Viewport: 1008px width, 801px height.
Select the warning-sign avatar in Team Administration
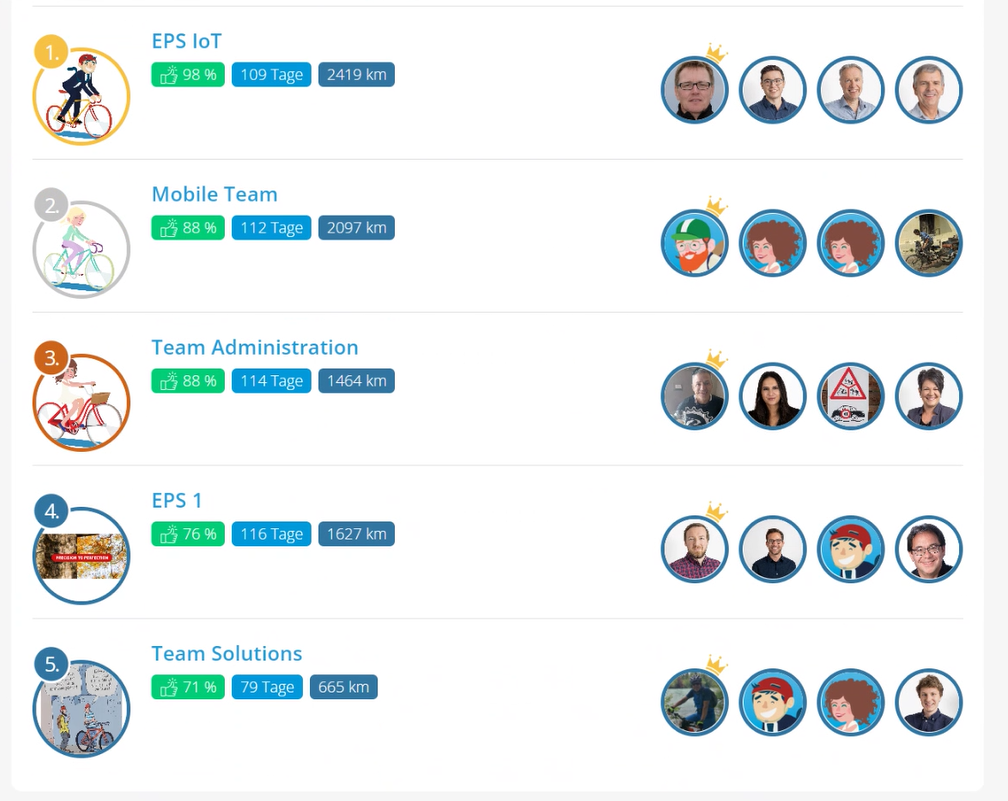coord(850,396)
